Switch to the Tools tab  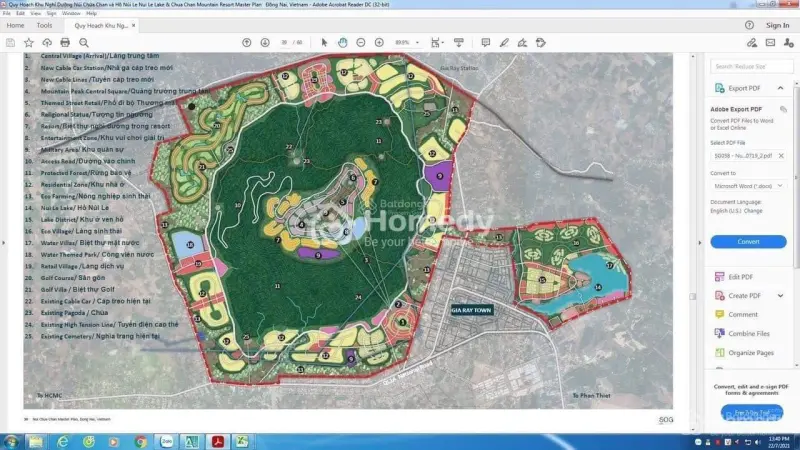click(45, 25)
